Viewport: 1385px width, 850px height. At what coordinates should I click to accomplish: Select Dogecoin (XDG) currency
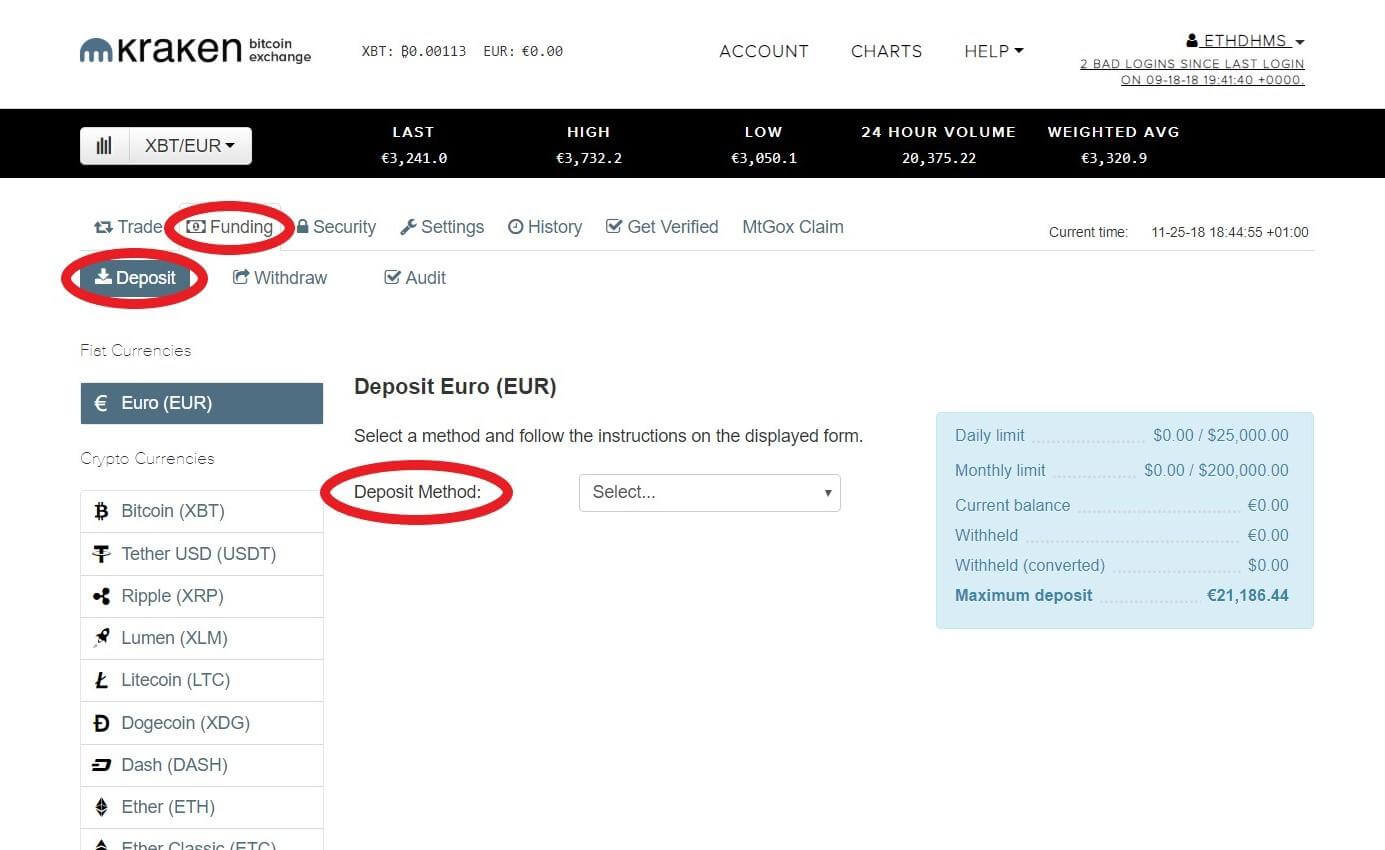(x=202, y=723)
